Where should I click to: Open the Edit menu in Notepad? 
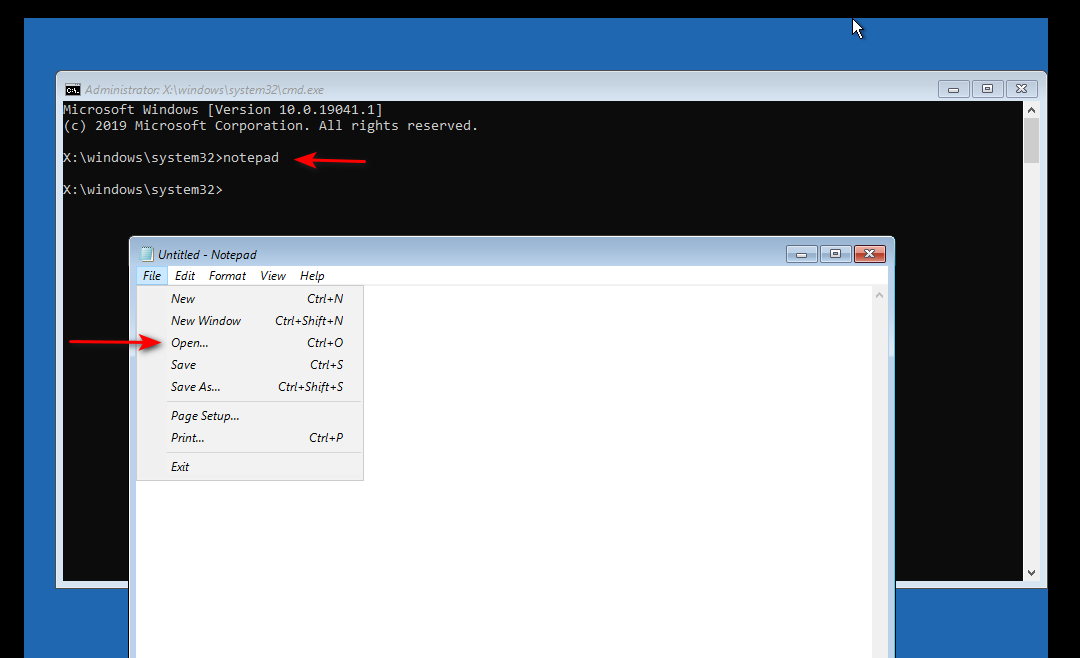[185, 276]
